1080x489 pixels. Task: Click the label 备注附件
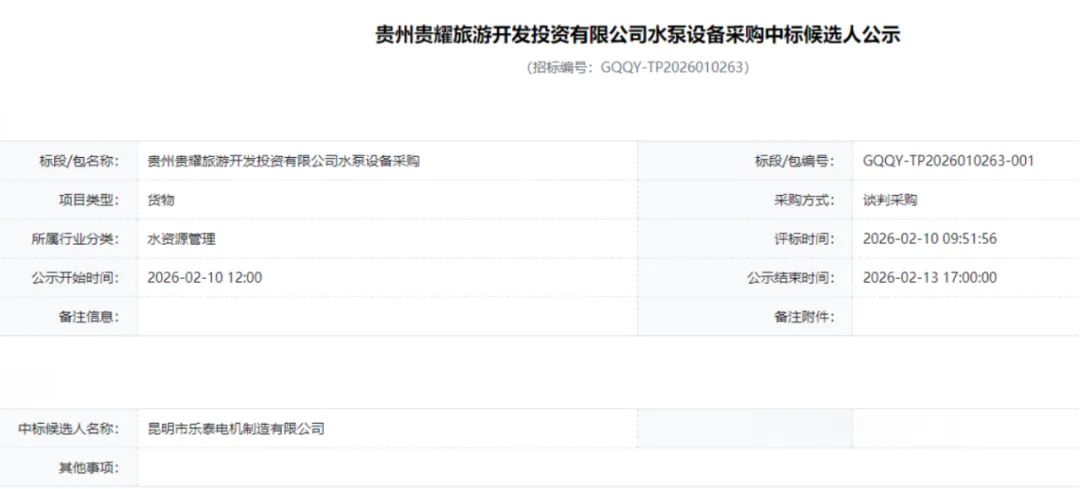pos(804,317)
